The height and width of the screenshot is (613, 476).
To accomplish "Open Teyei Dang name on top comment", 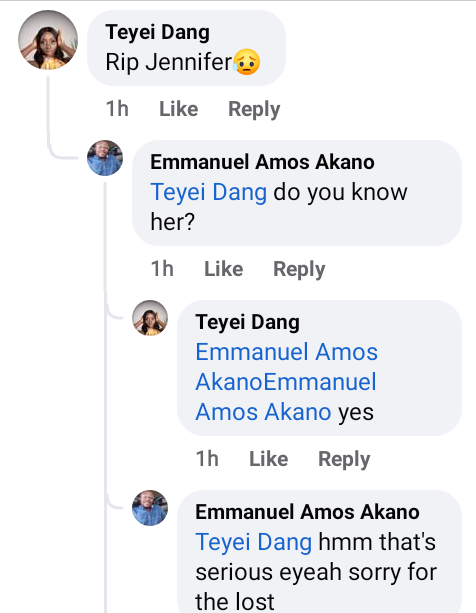I will [157, 32].
